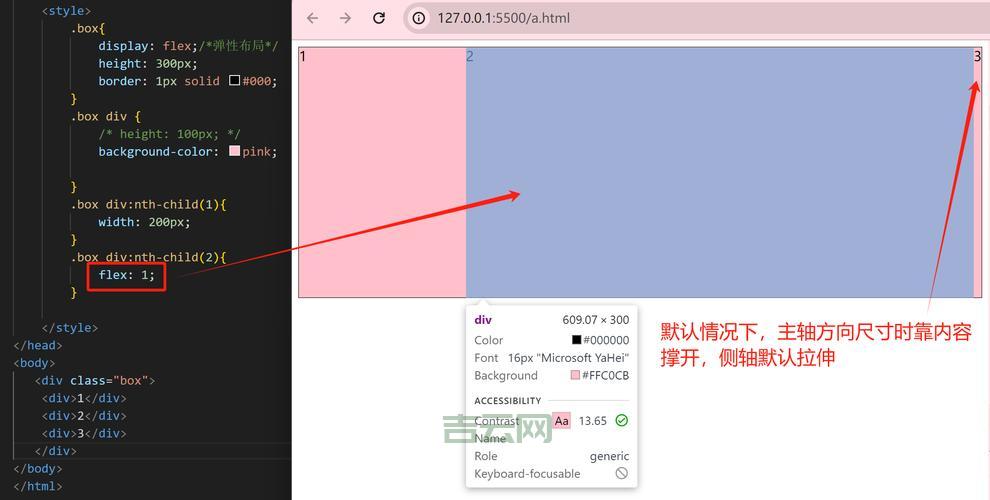Open the pink background-color swatch in code
Viewport: 990px width, 500px height.
coord(235,151)
